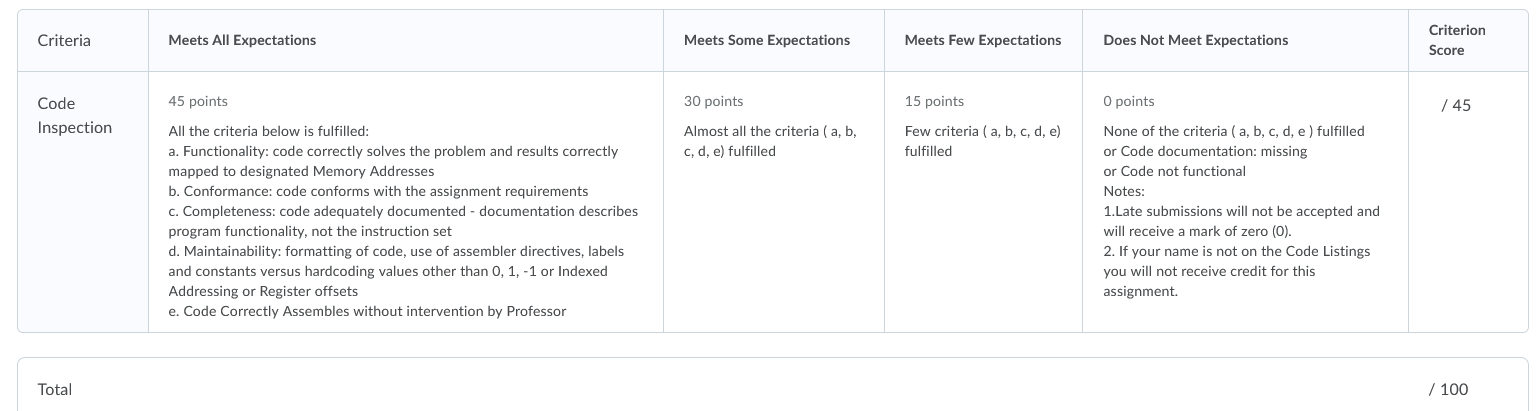Click the Total row label
The height and width of the screenshot is (411, 1536).
[55, 389]
